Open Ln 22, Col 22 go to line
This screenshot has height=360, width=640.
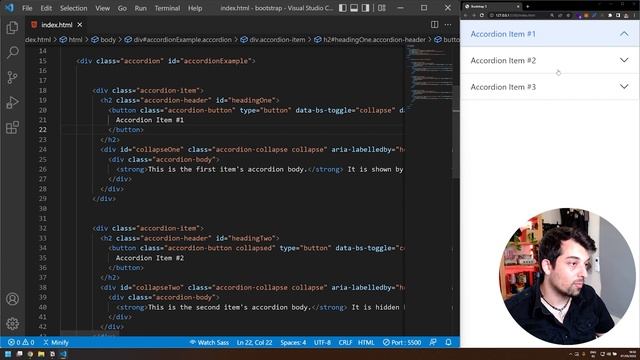pos(254,342)
